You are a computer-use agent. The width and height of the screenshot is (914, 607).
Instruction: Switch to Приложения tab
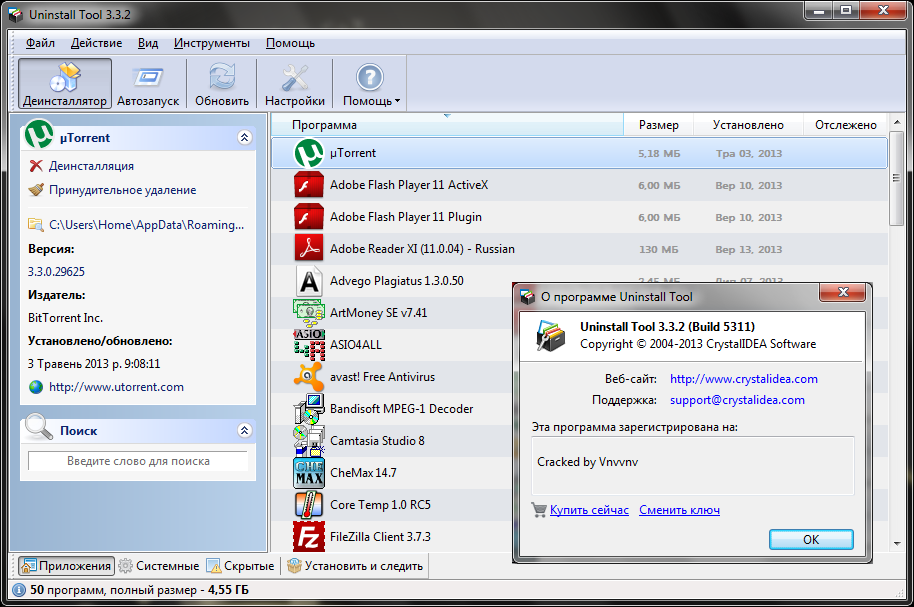[x=66, y=566]
